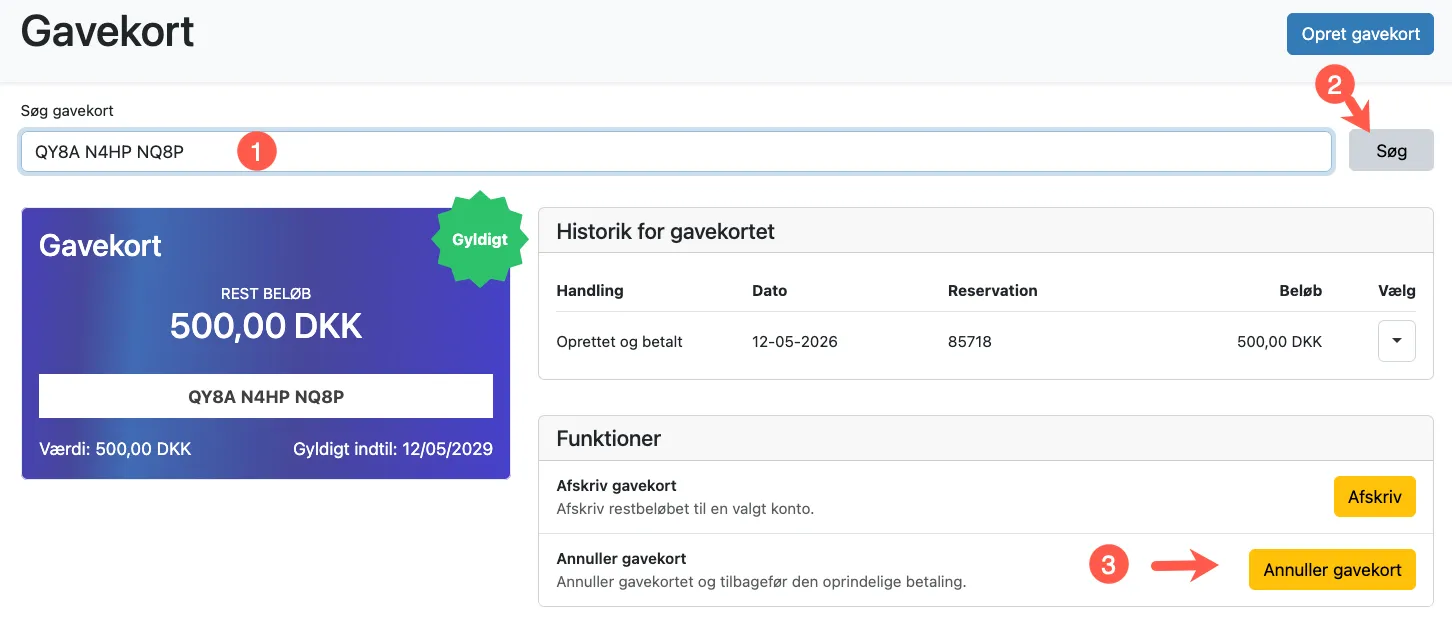1452x625 pixels.
Task: Click Afskriv restbeløbet til en valgt konto description
Action: 685,509
